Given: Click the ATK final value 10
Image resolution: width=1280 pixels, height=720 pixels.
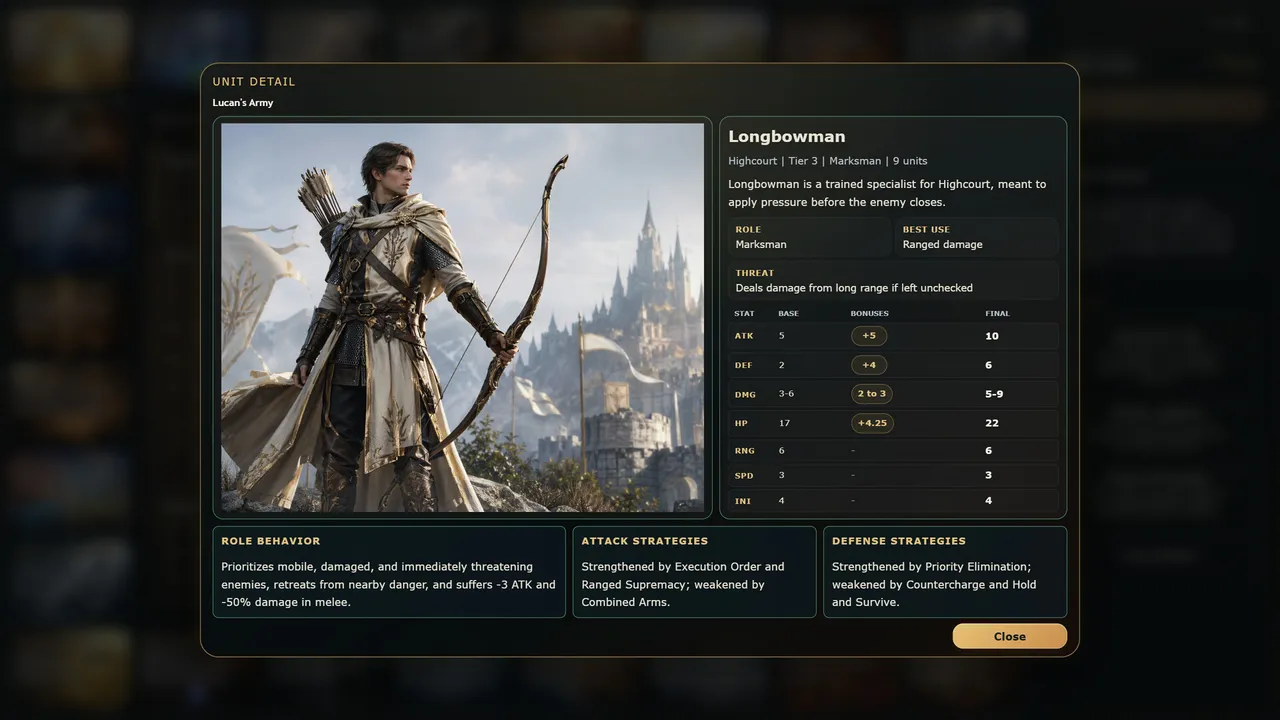Looking at the screenshot, I should pyautogui.click(x=992, y=336).
